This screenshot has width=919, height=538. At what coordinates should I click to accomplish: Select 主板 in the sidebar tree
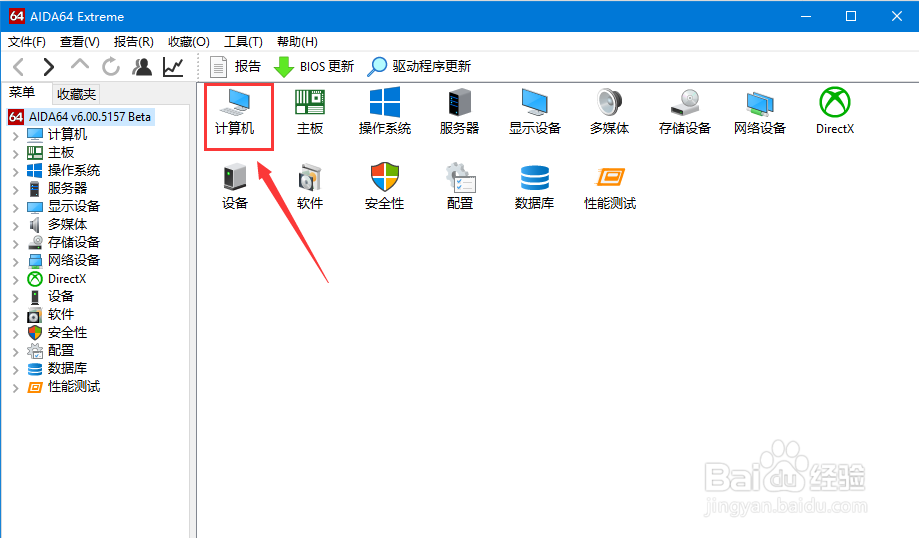(x=61, y=153)
